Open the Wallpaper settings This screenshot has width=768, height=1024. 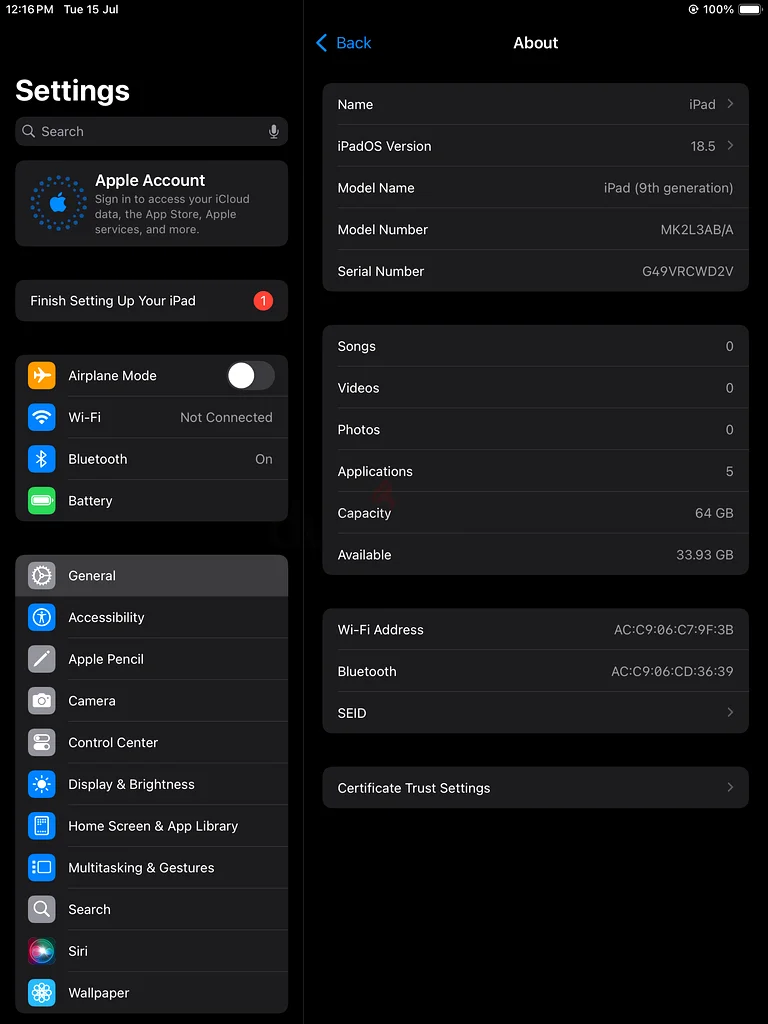click(152, 993)
